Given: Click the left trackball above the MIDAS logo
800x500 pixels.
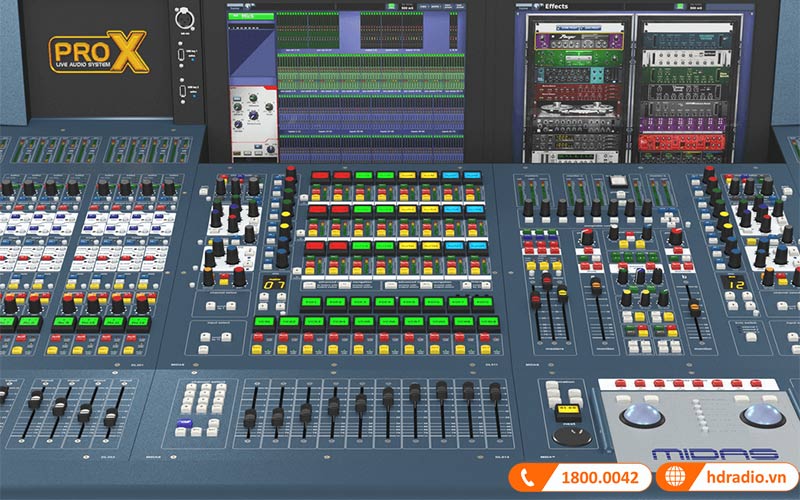Looking at the screenshot, I should click(x=642, y=415).
